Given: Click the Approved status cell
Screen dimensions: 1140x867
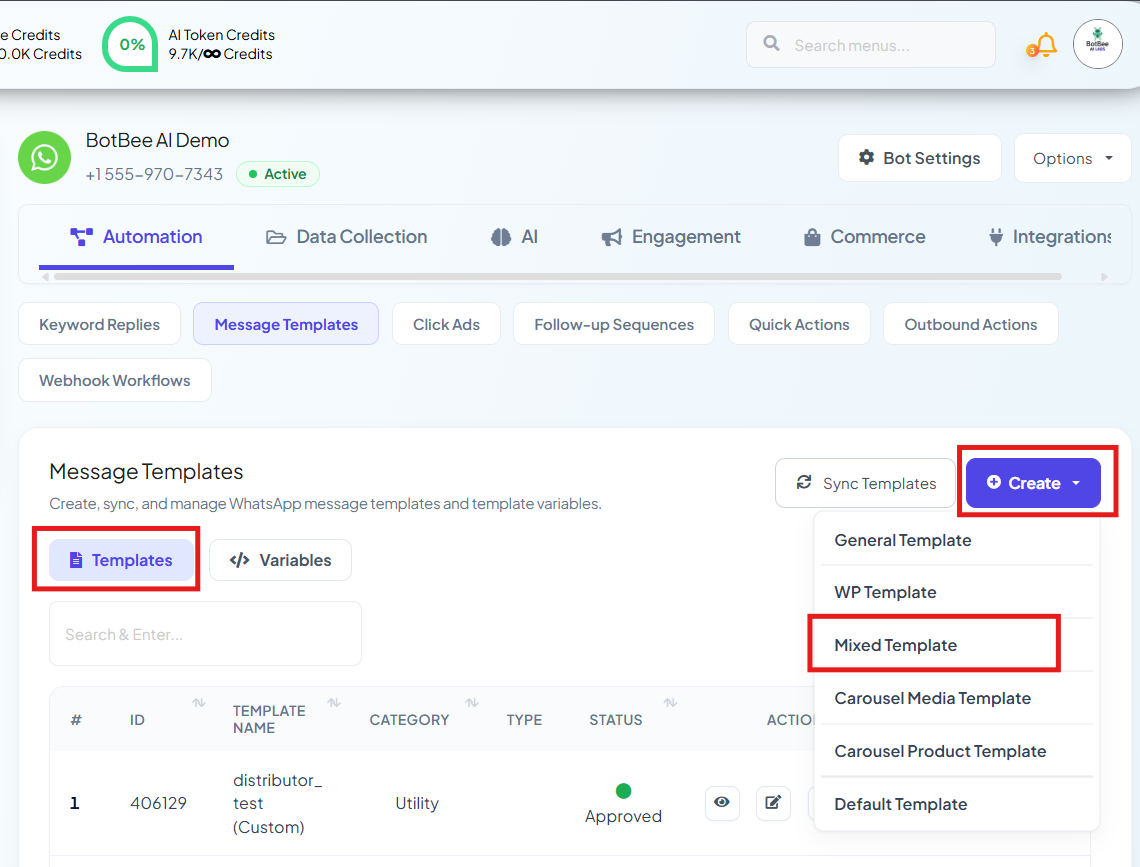Looking at the screenshot, I should [623, 804].
